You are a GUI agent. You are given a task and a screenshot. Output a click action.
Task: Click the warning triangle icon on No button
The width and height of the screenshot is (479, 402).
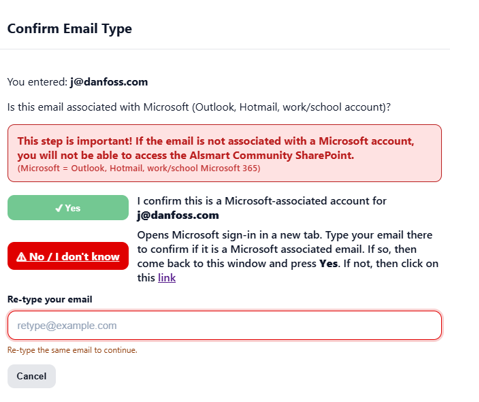click(x=21, y=257)
